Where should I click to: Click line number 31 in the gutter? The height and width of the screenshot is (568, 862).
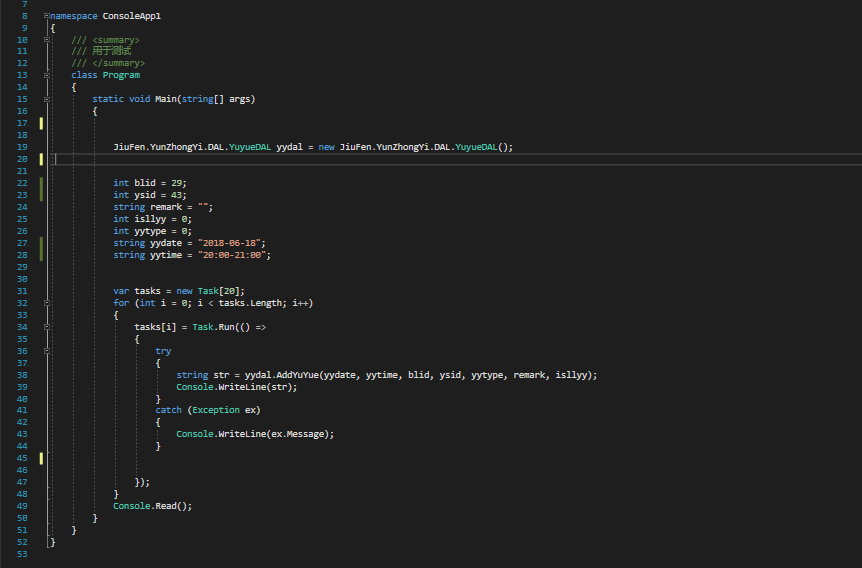pyautogui.click(x=22, y=291)
